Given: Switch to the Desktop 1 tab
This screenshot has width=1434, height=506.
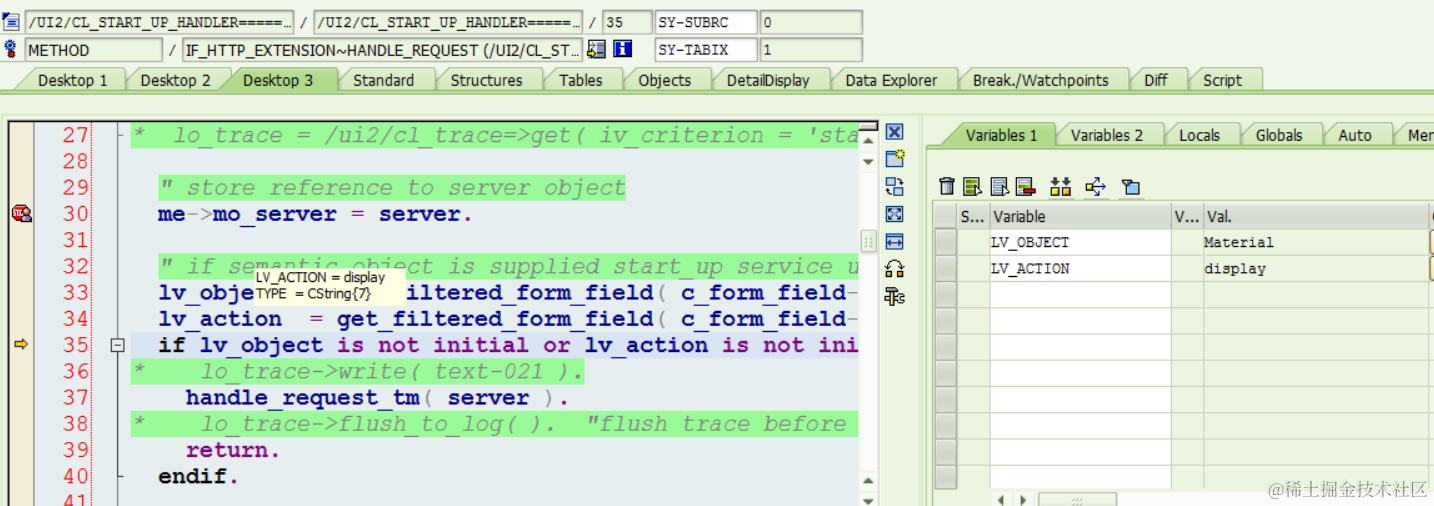Looking at the screenshot, I should (x=73, y=80).
